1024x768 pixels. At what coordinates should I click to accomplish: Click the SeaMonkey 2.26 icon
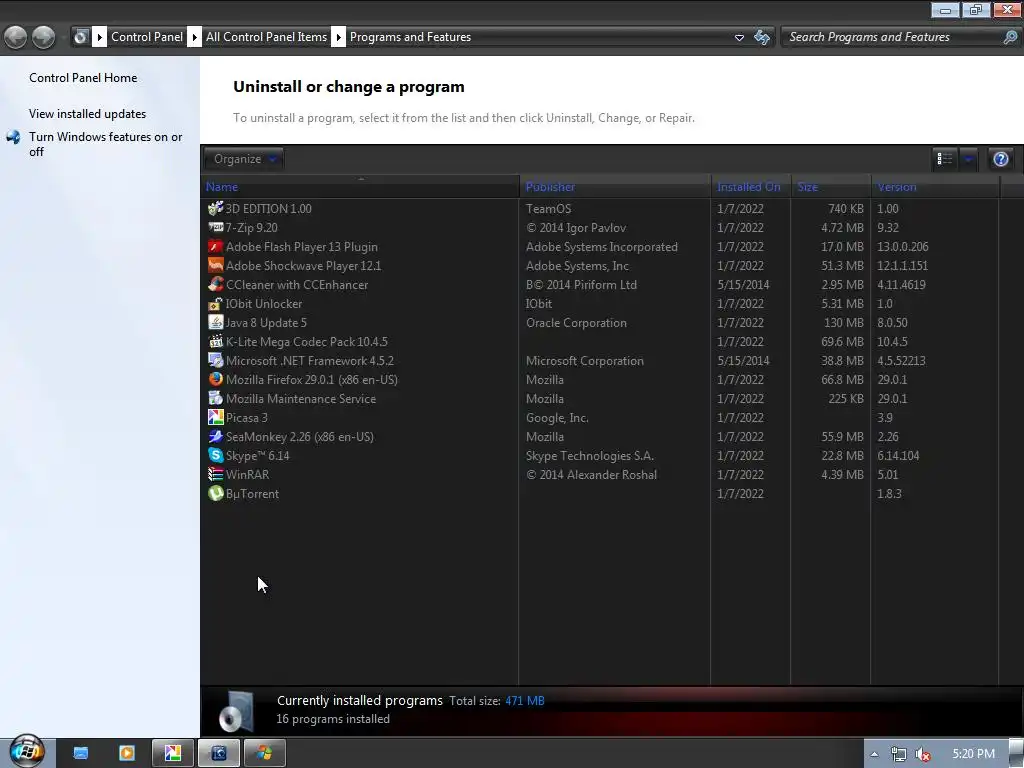[x=216, y=436]
